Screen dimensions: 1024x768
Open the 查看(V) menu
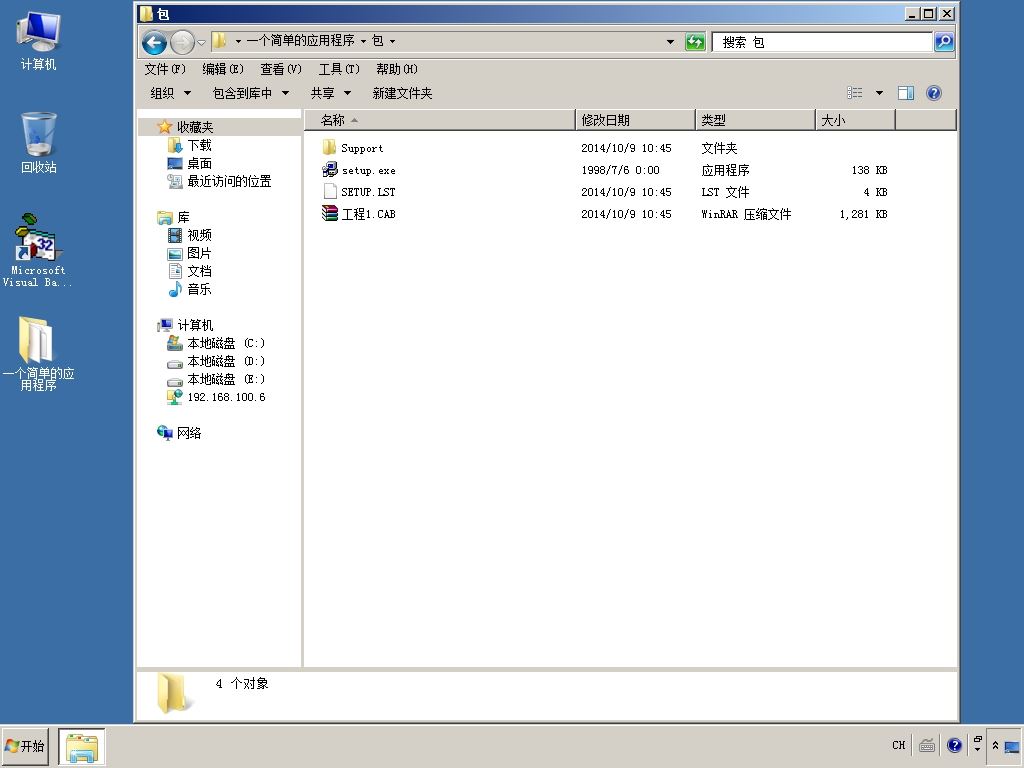coord(281,69)
